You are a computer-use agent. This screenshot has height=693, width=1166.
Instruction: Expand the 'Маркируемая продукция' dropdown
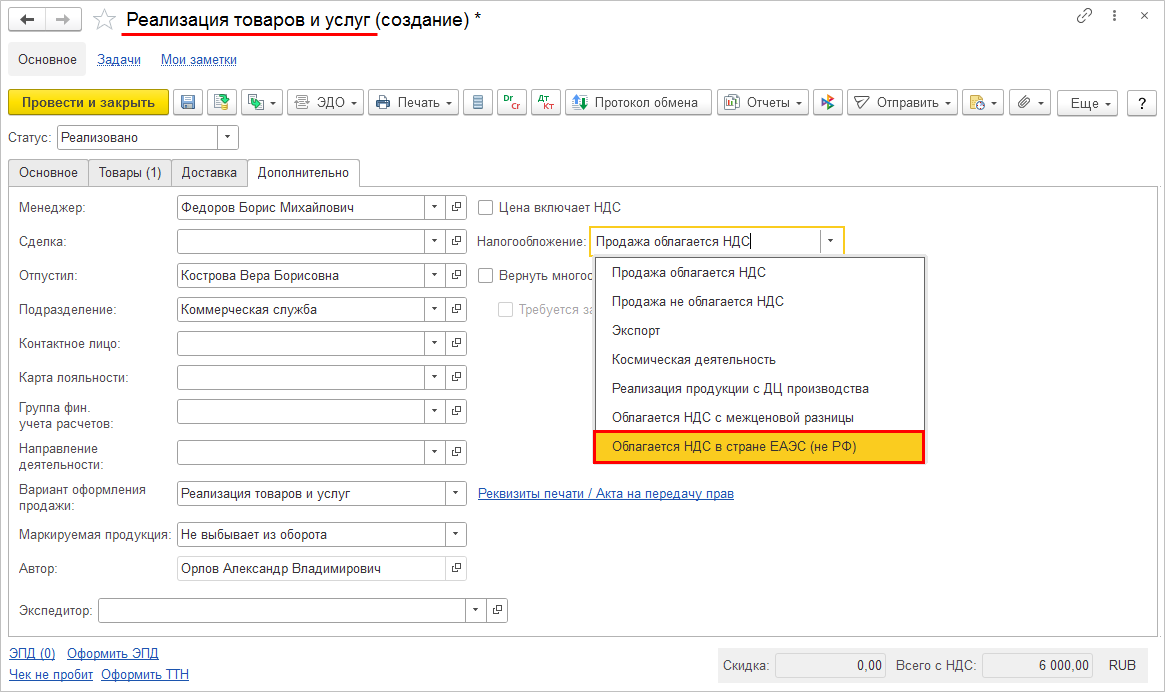pyautogui.click(x=456, y=534)
